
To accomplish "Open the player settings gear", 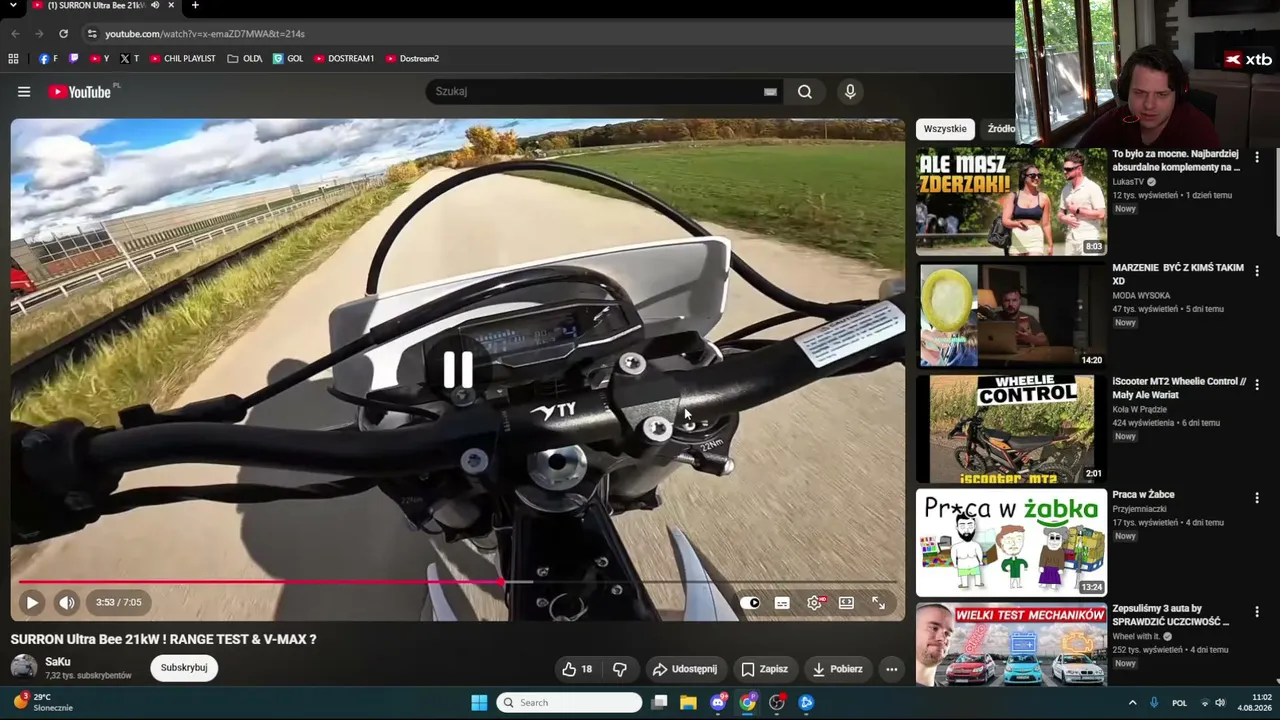I will pyautogui.click(x=815, y=603).
